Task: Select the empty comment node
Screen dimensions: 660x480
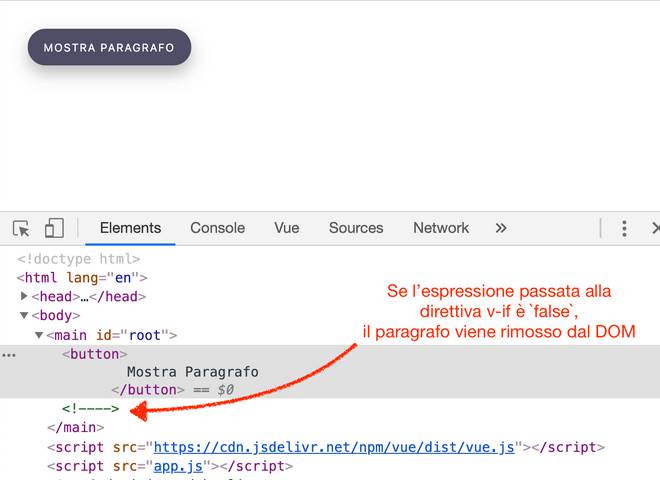Action: coord(90,409)
